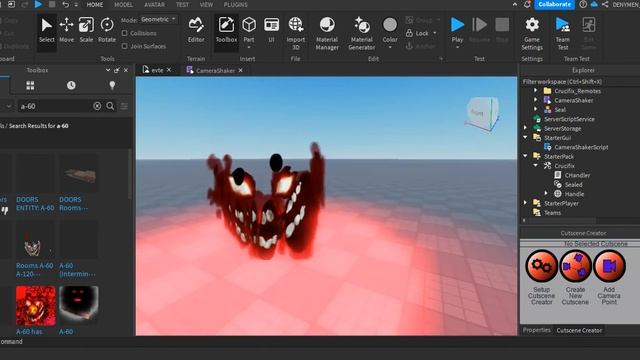Enable the Collisions checkbox
640x360 pixels.
(x=124, y=33)
